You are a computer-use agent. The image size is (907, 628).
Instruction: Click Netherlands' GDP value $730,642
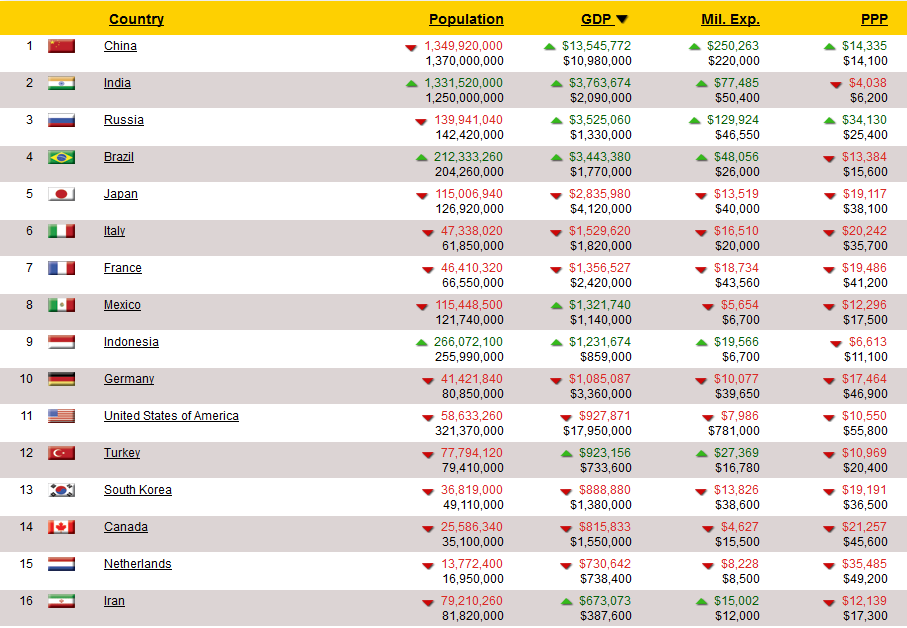605,564
